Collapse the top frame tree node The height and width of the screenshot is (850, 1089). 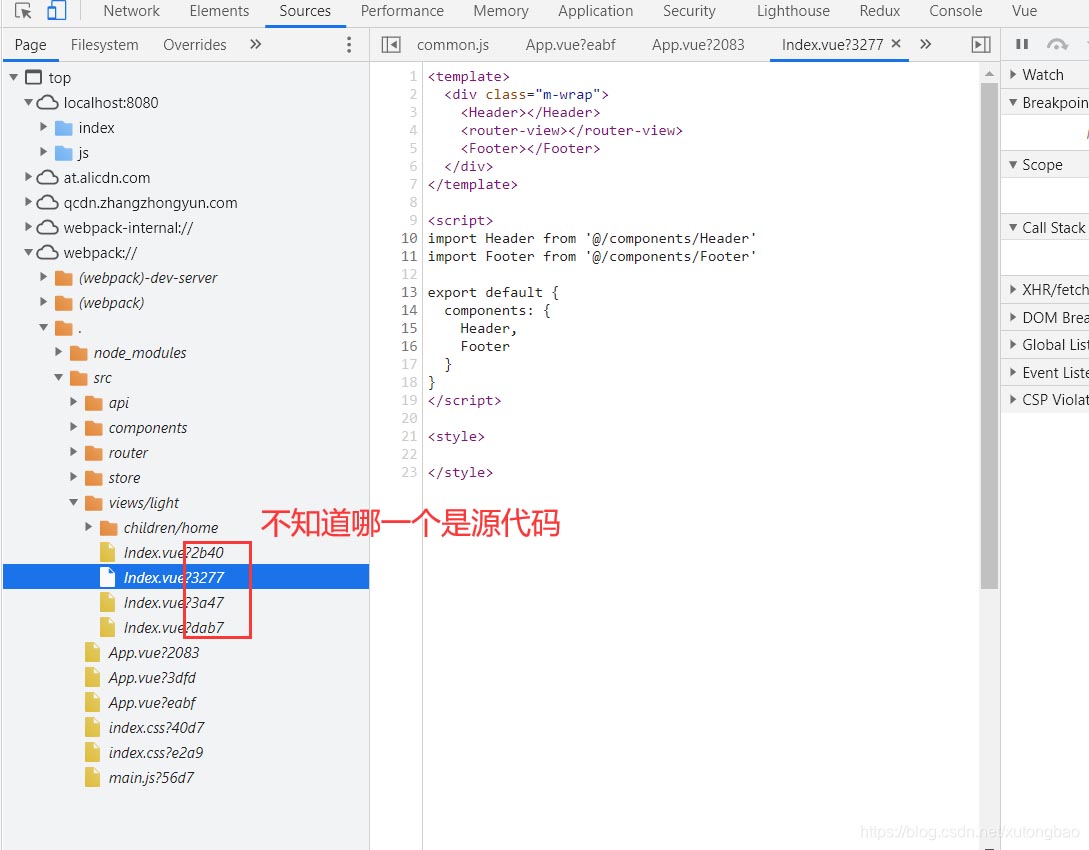[x=13, y=77]
